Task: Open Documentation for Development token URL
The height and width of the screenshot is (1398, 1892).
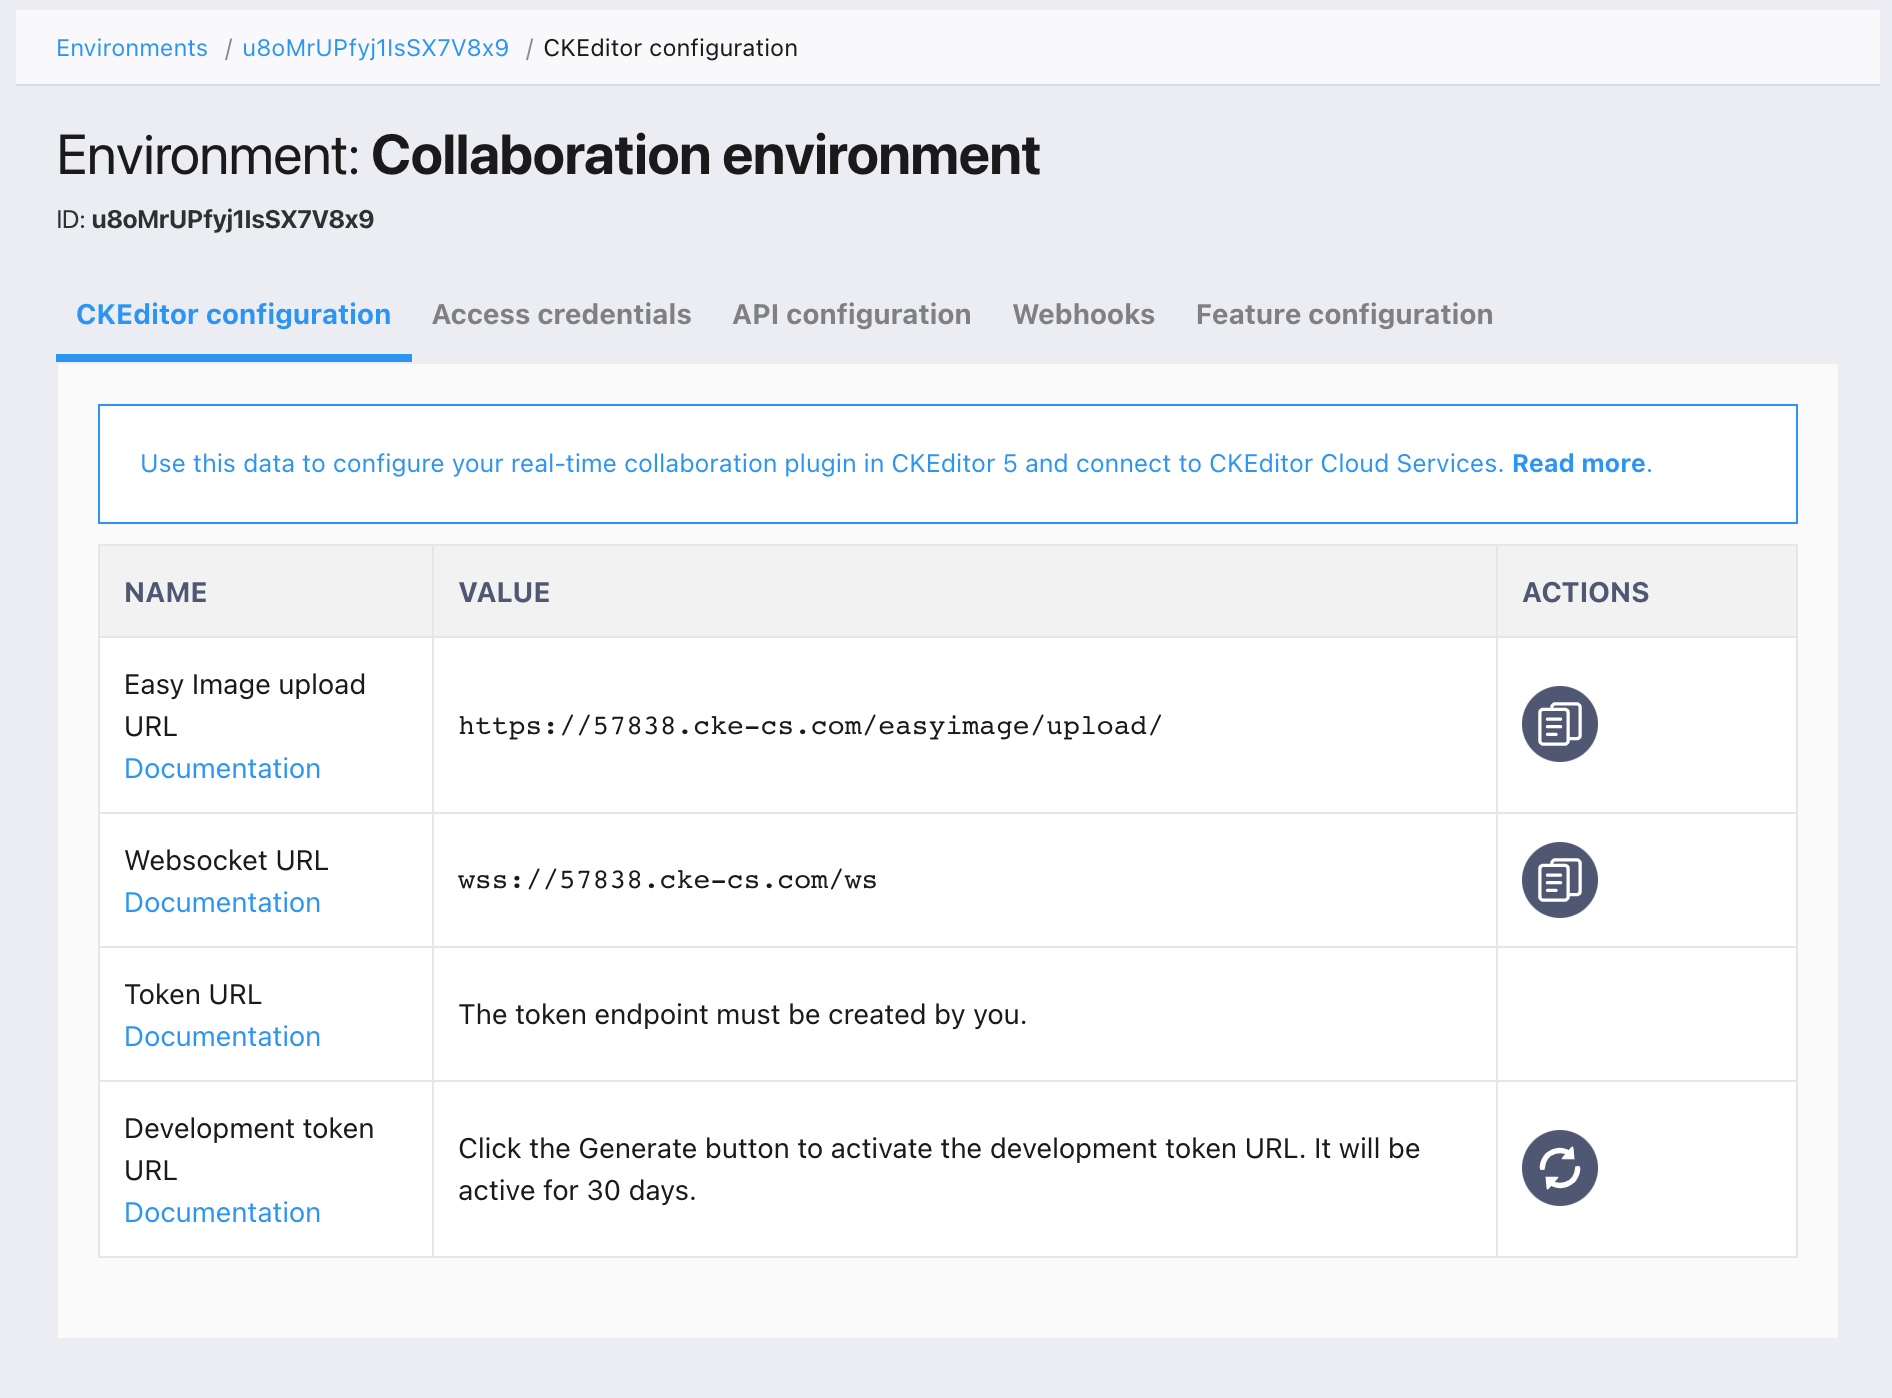Action: 222,1212
